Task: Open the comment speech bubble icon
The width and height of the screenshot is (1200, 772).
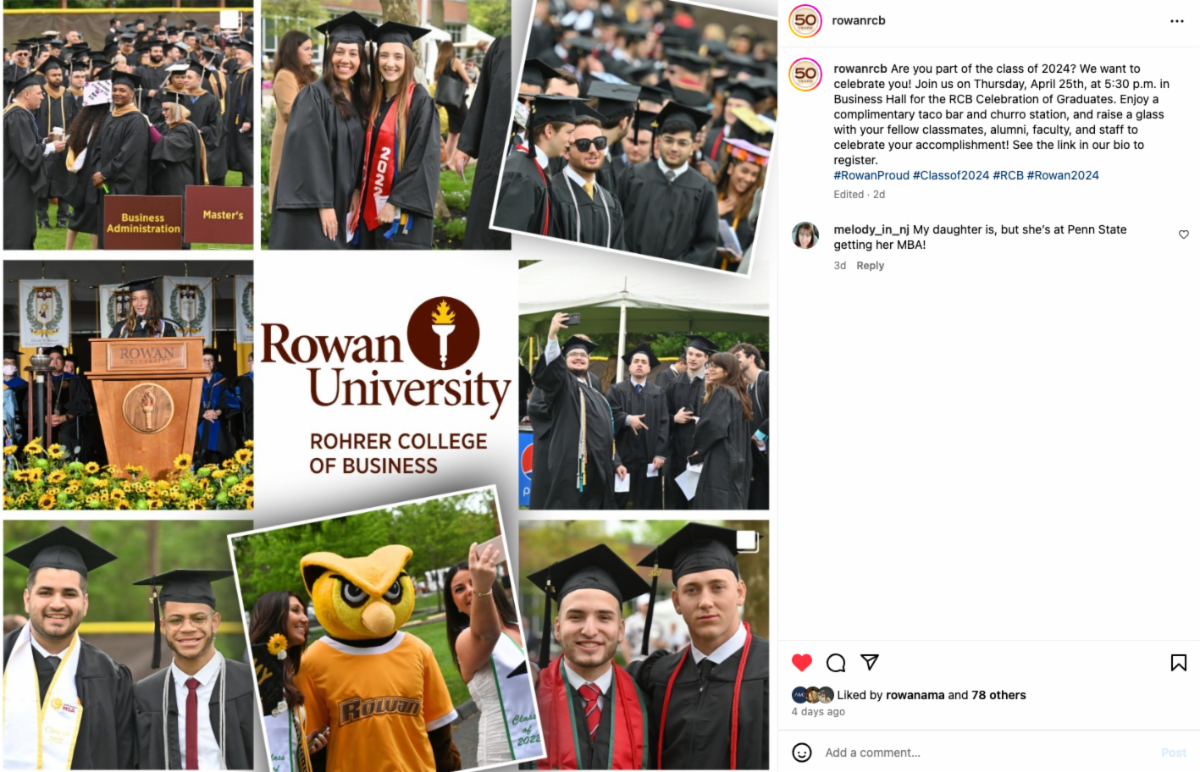Action: [x=836, y=663]
